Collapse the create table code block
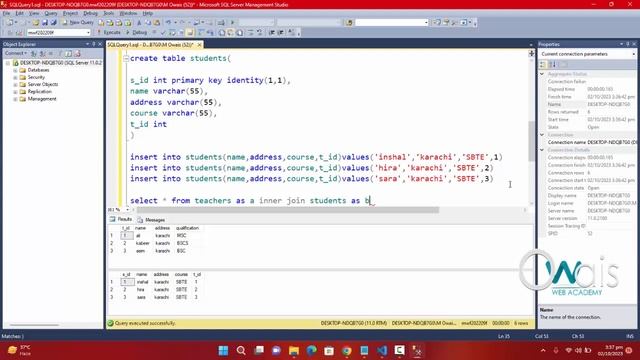 pyautogui.click(x=126, y=58)
